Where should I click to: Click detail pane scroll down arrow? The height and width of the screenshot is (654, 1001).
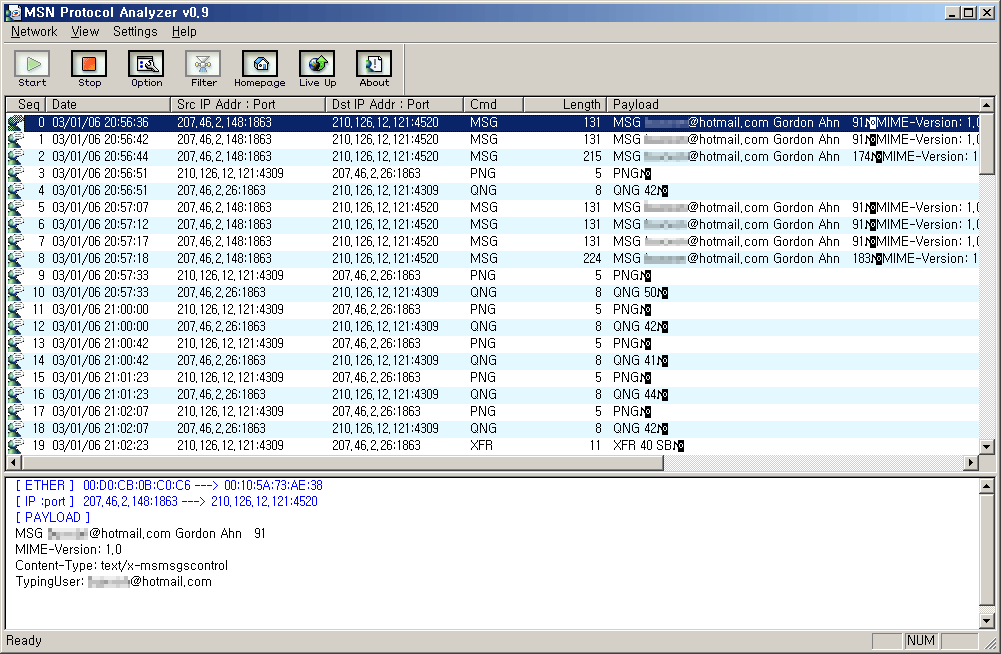coord(986,620)
